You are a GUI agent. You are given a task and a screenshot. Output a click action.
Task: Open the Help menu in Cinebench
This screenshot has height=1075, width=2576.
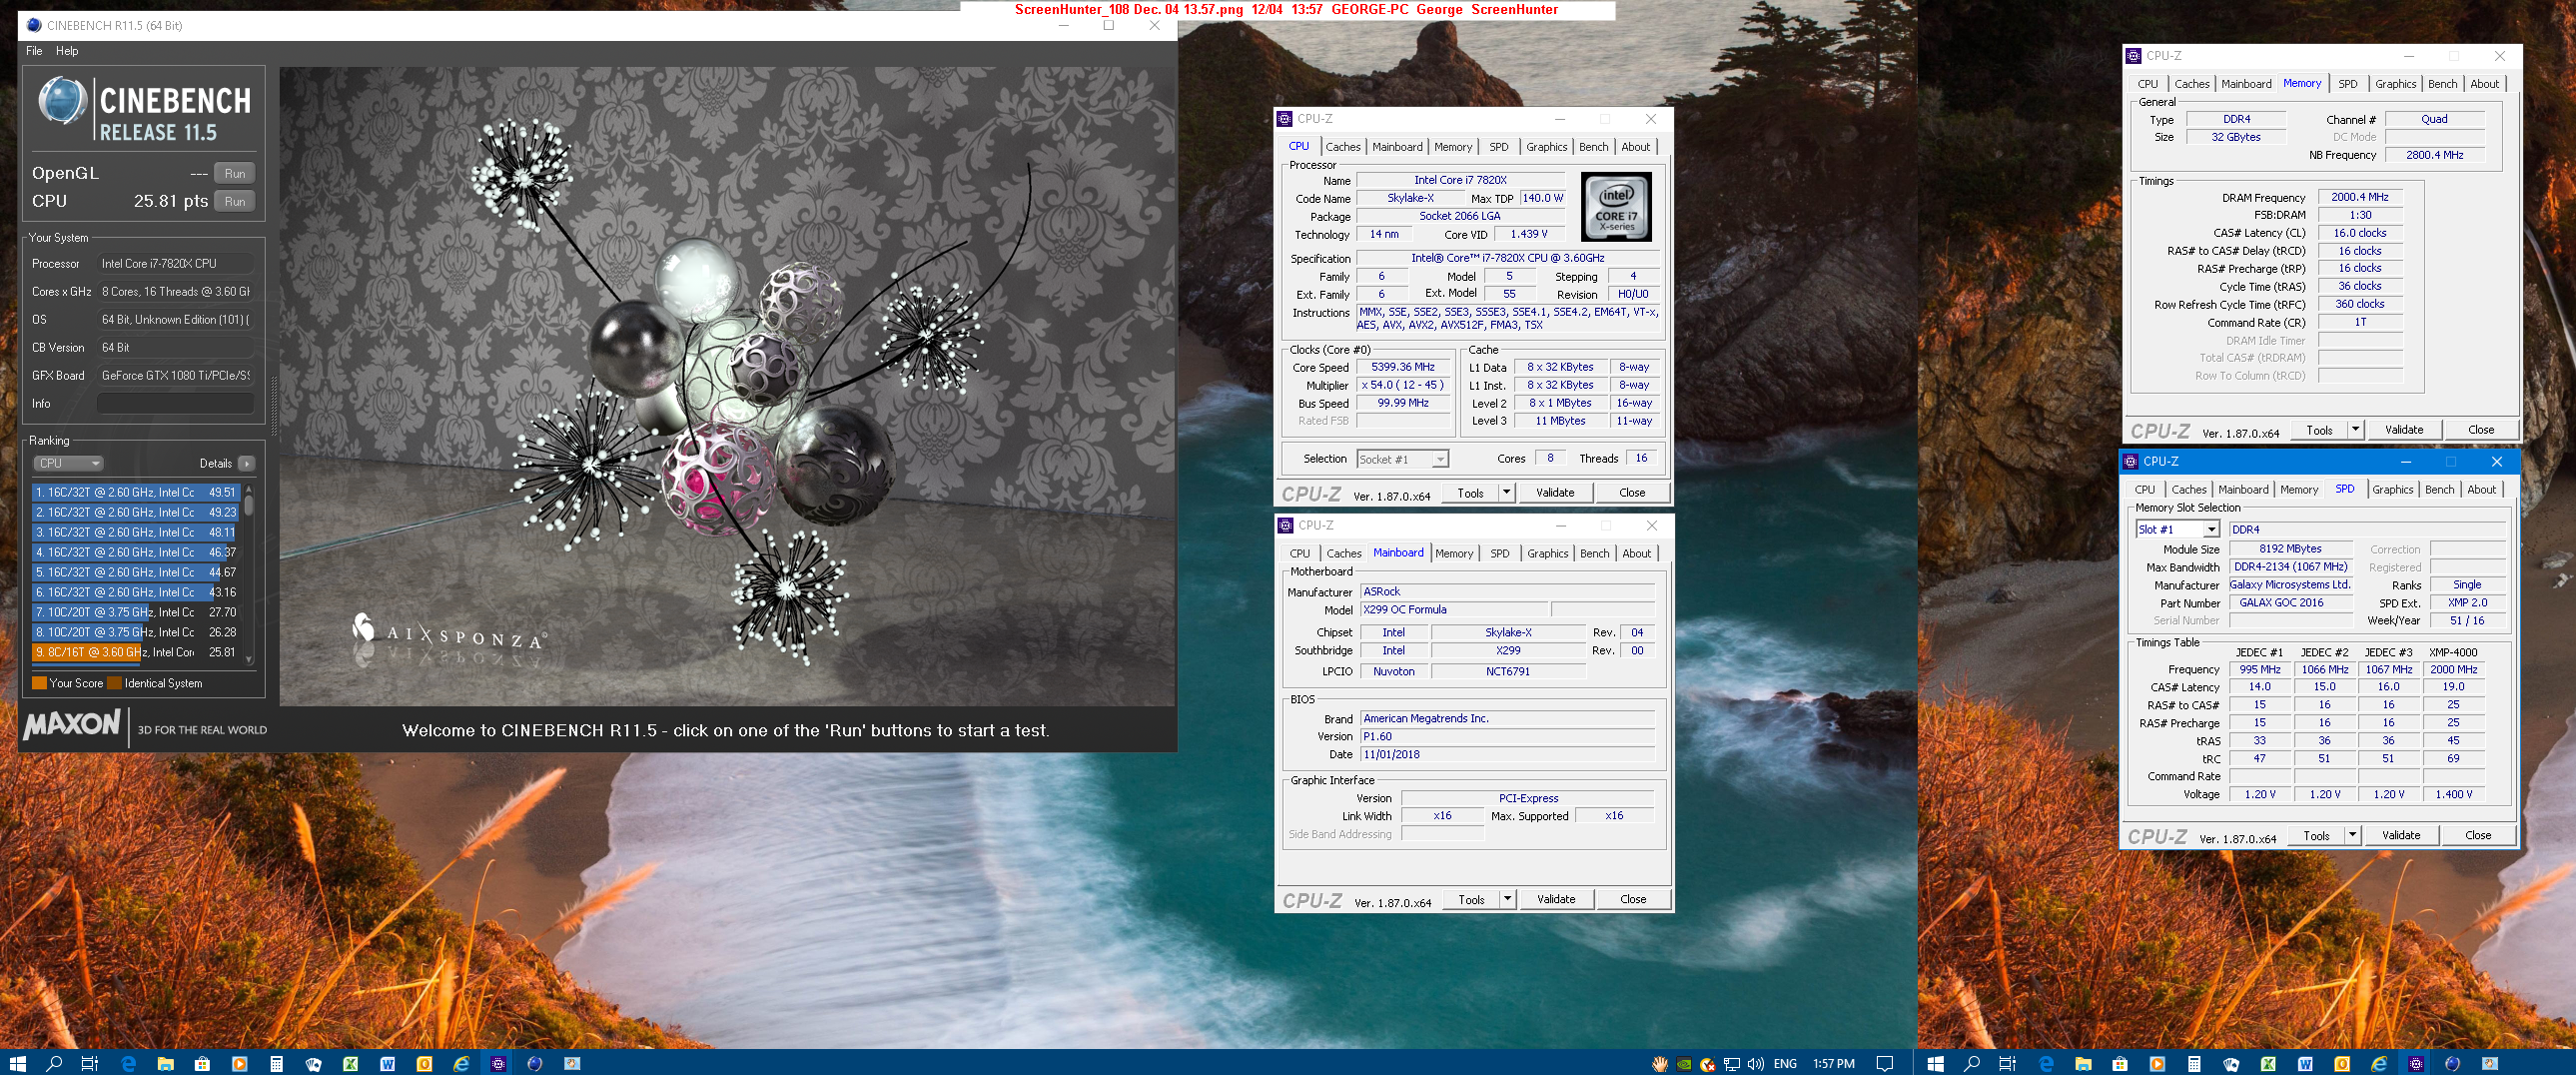tap(67, 51)
